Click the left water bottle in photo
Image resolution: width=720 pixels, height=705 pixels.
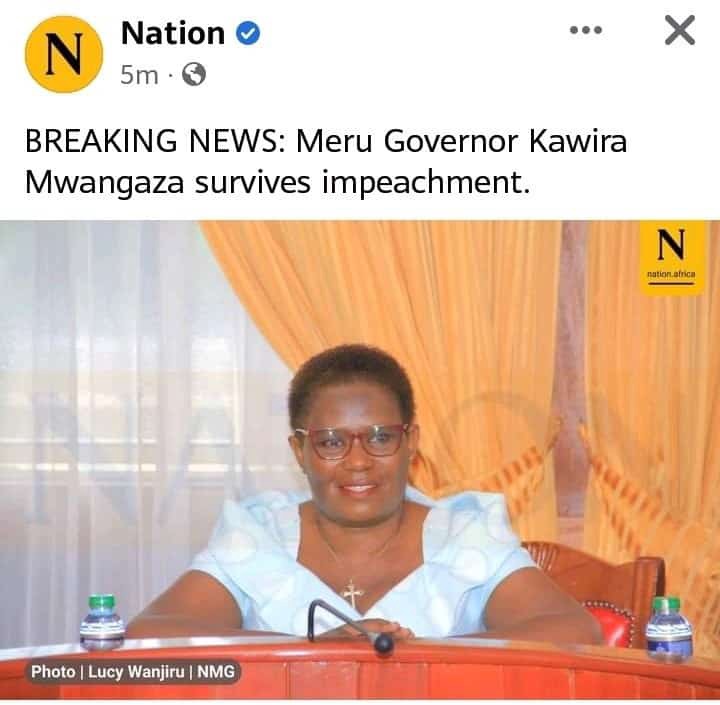[x=102, y=622]
